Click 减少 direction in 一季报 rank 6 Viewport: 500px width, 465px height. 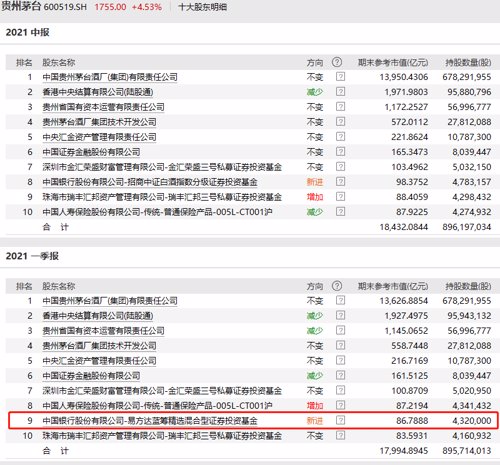pos(315,376)
